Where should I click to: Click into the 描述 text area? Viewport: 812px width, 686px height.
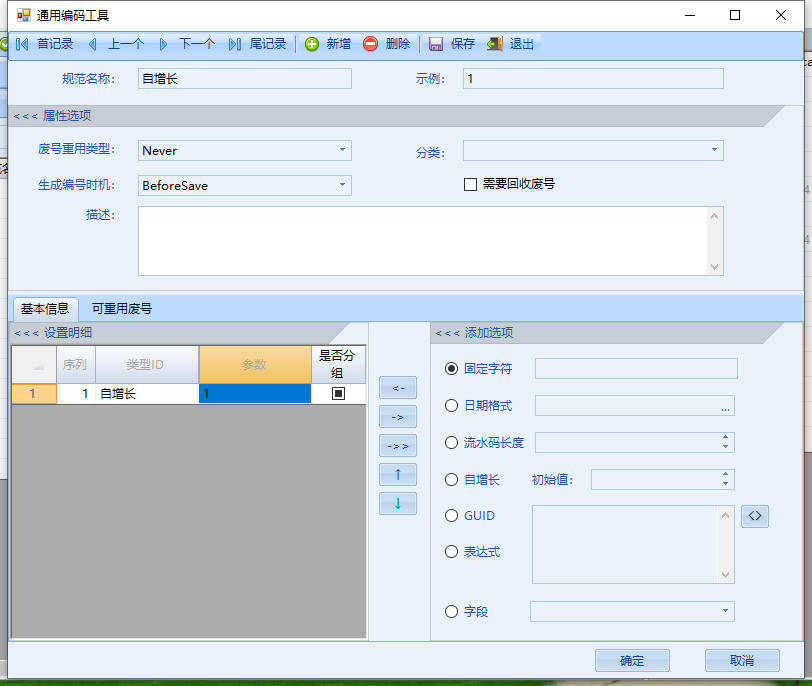click(x=423, y=241)
